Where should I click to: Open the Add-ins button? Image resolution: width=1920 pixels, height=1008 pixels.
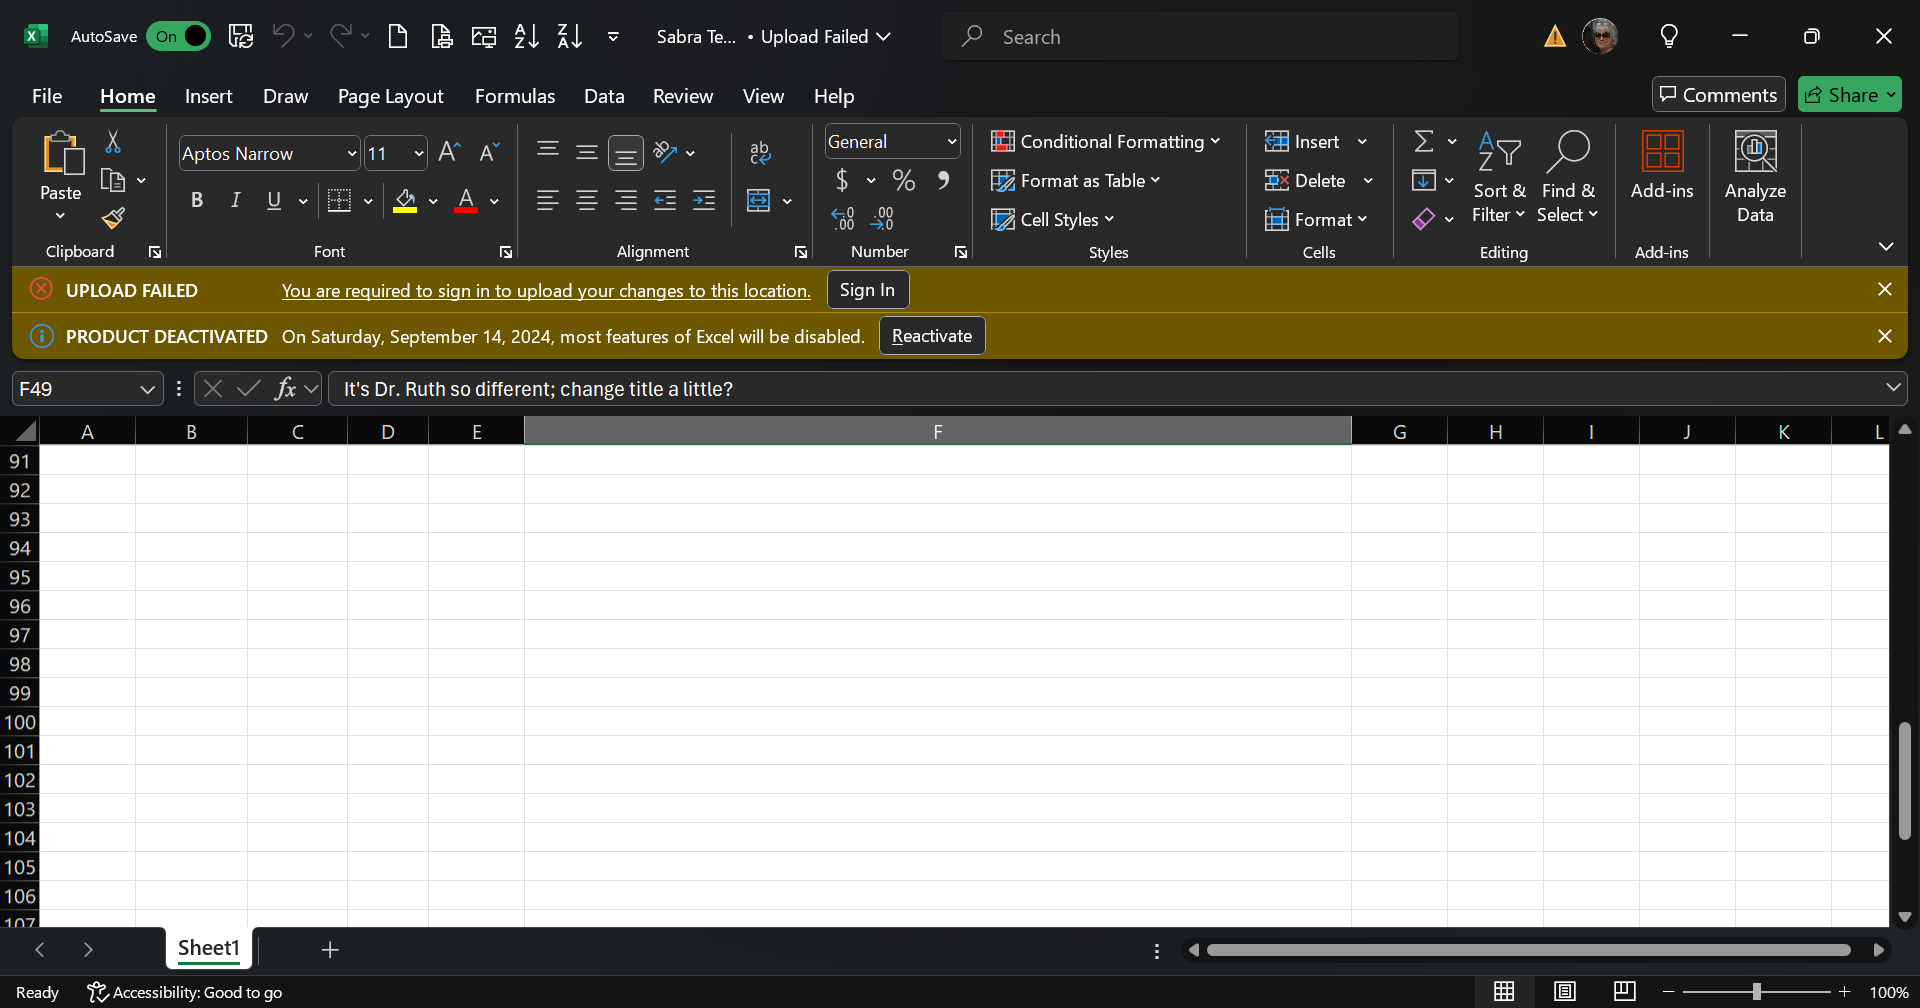[1662, 166]
